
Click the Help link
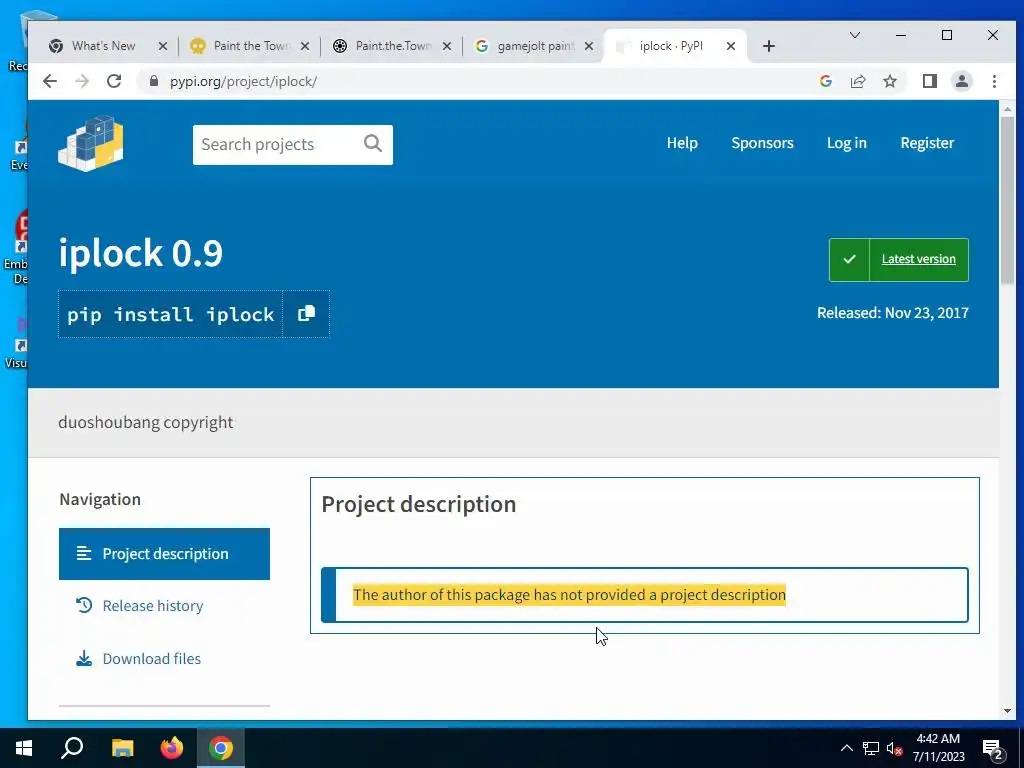[682, 143]
